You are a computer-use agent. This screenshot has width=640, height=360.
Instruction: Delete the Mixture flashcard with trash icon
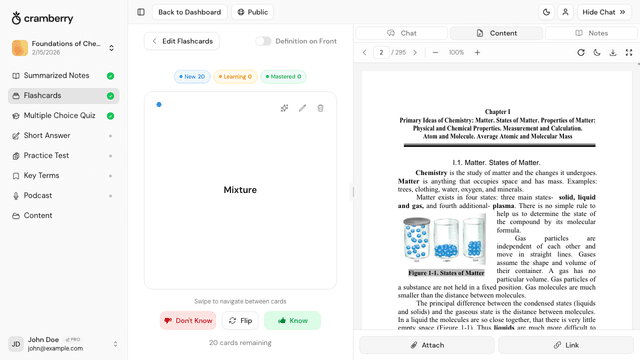[320, 108]
